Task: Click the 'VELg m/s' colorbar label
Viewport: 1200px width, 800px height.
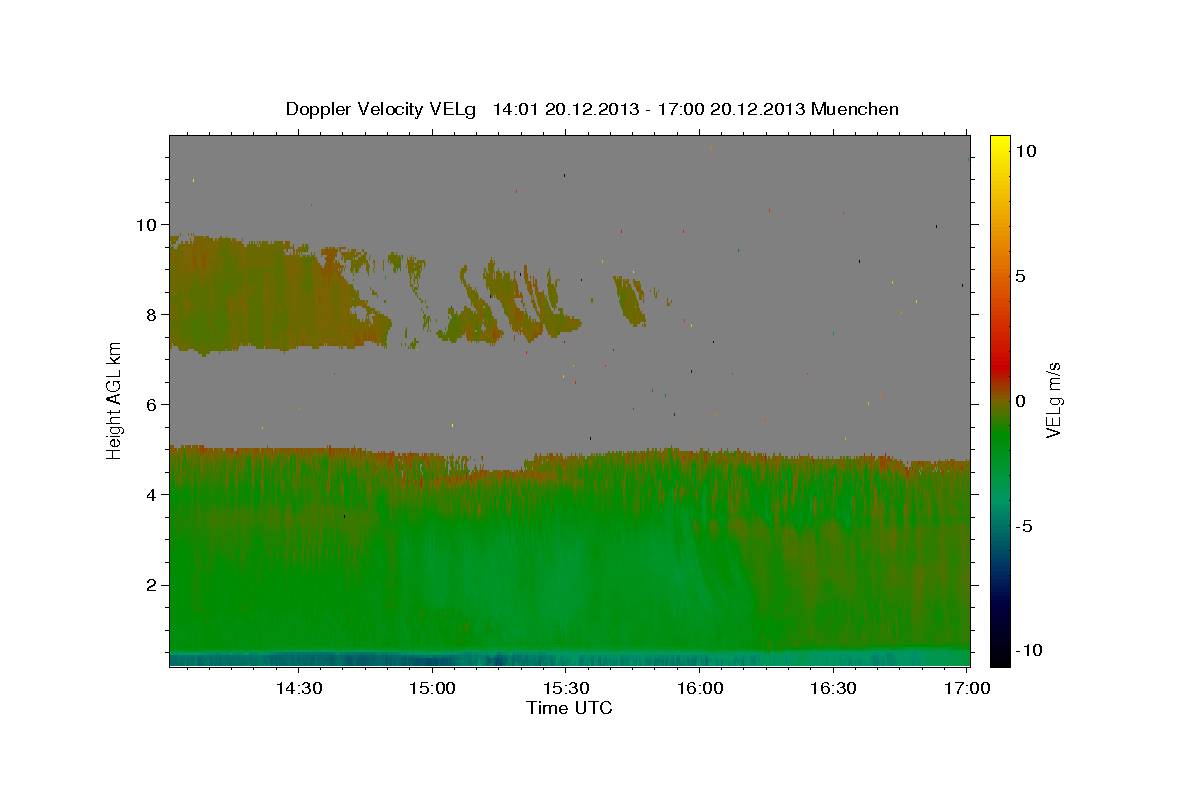Action: coord(1052,400)
